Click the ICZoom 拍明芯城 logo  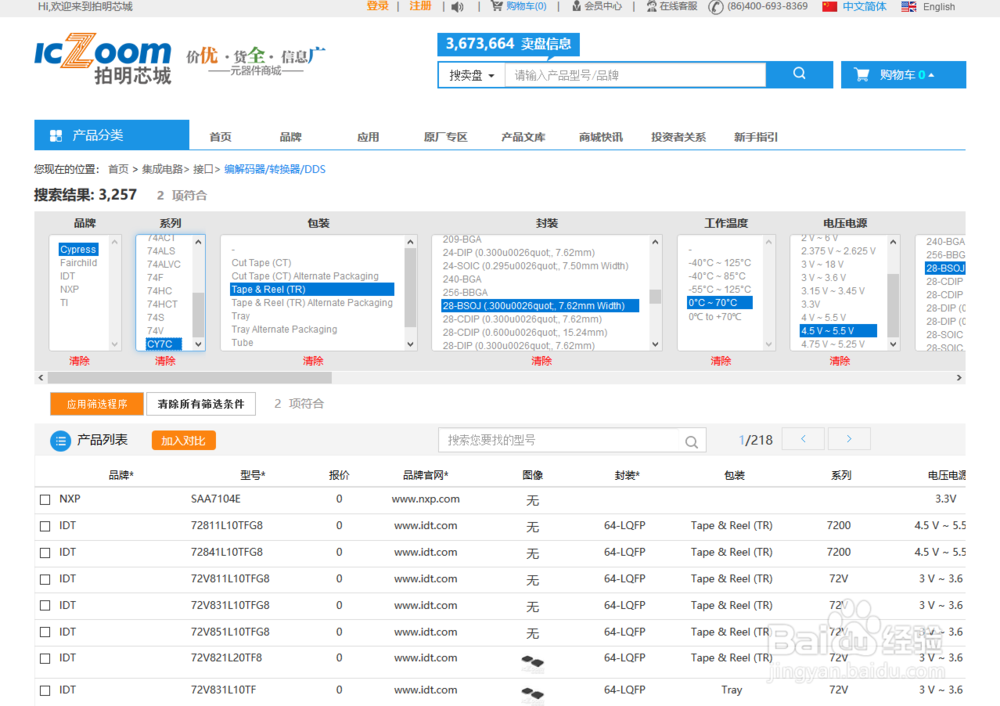[x=103, y=59]
